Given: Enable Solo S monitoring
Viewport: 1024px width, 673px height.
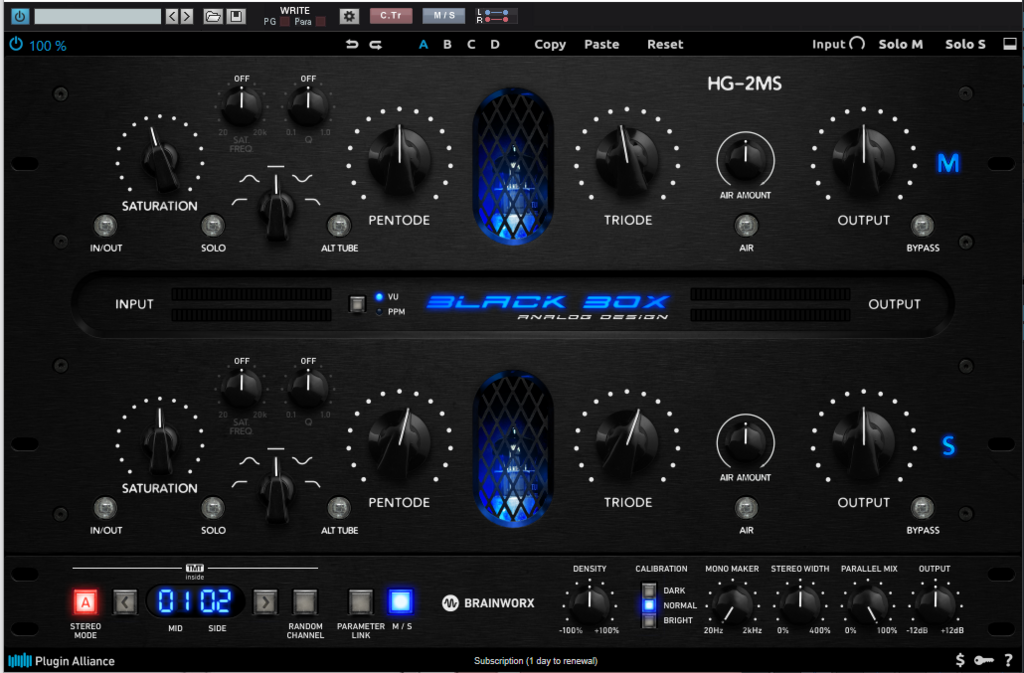Looking at the screenshot, I should click(965, 44).
